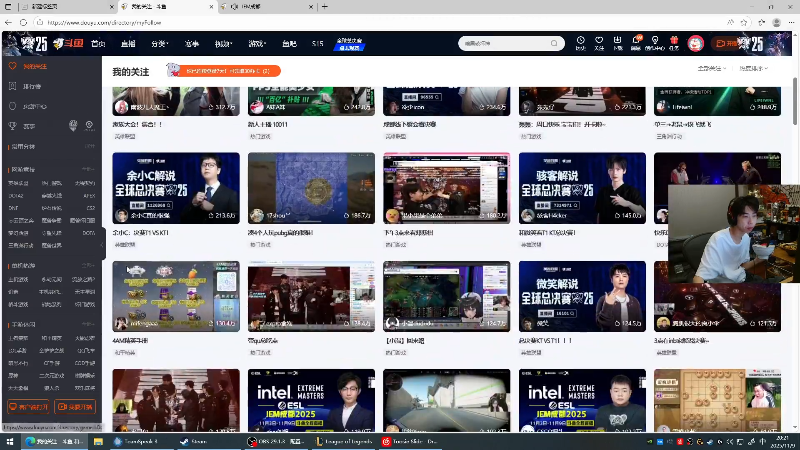Expand all in 网游竞技 section
The width and height of the screenshot is (800, 450).
coord(88,169)
